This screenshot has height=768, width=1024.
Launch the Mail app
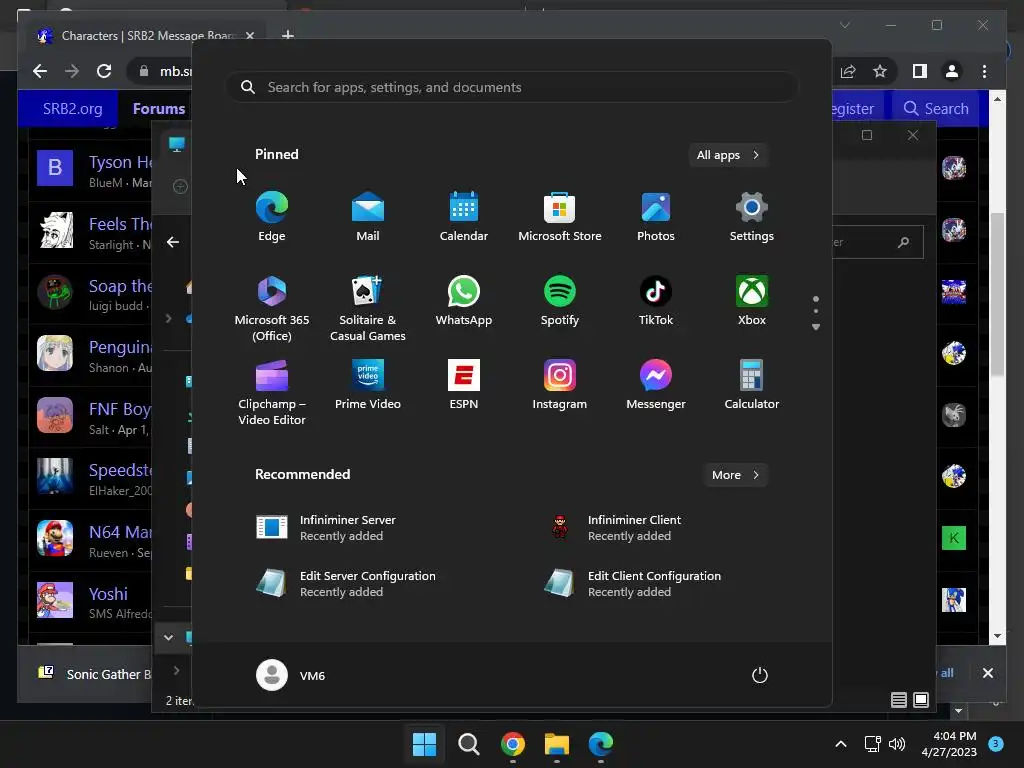[368, 217]
